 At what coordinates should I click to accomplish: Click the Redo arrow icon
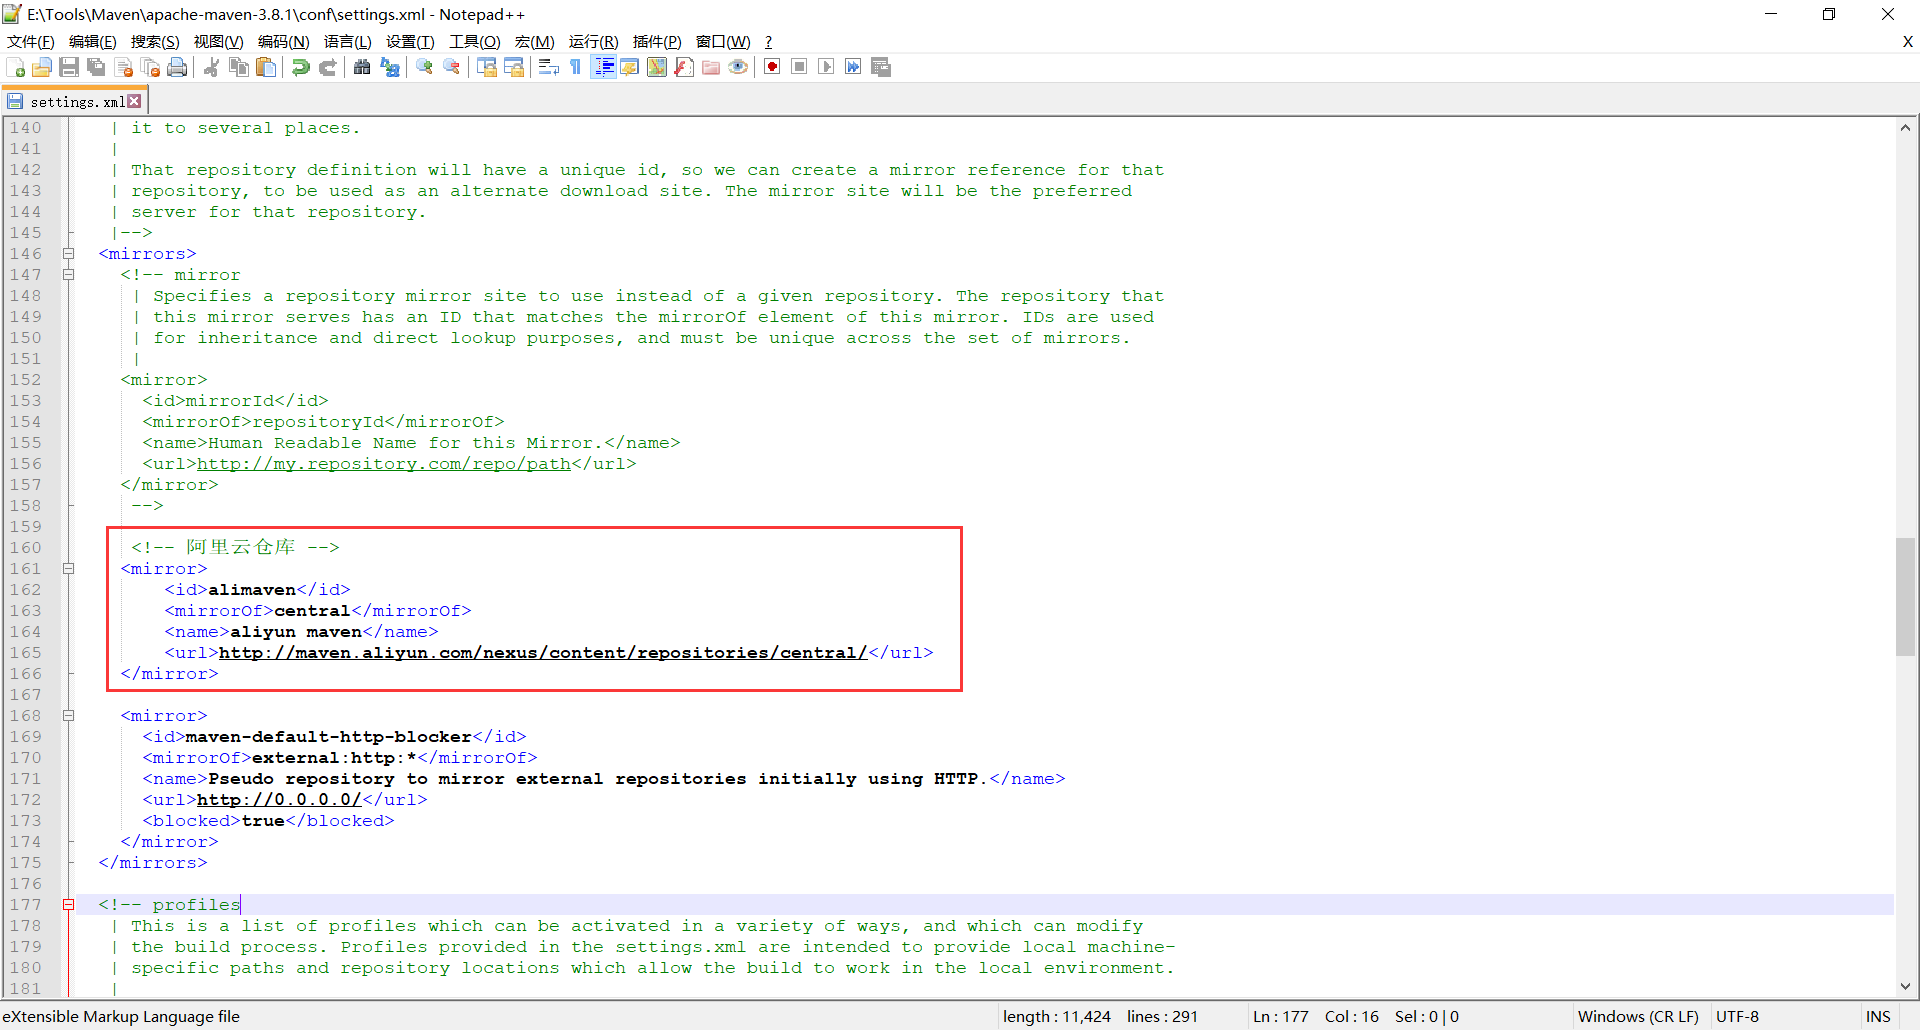(x=327, y=67)
